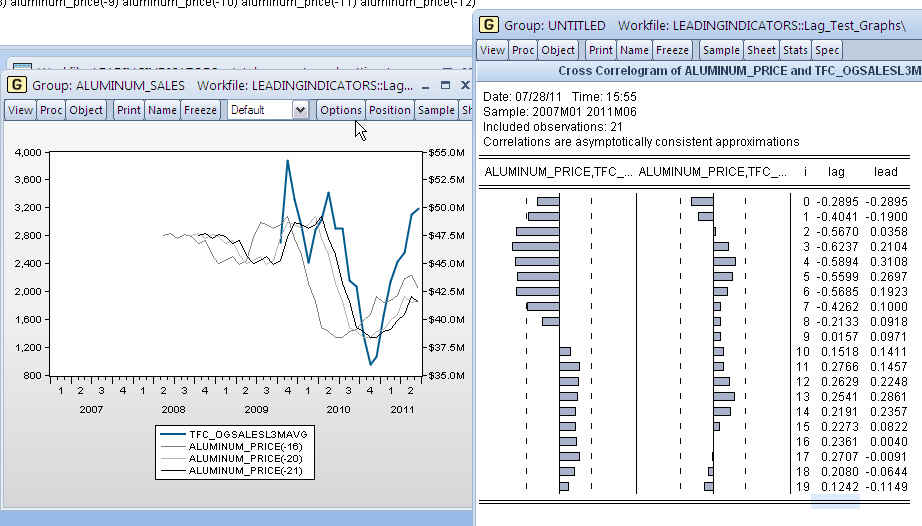Open Proc menu in UNTITLED group window
The width and height of the screenshot is (922, 526).
[x=523, y=50]
